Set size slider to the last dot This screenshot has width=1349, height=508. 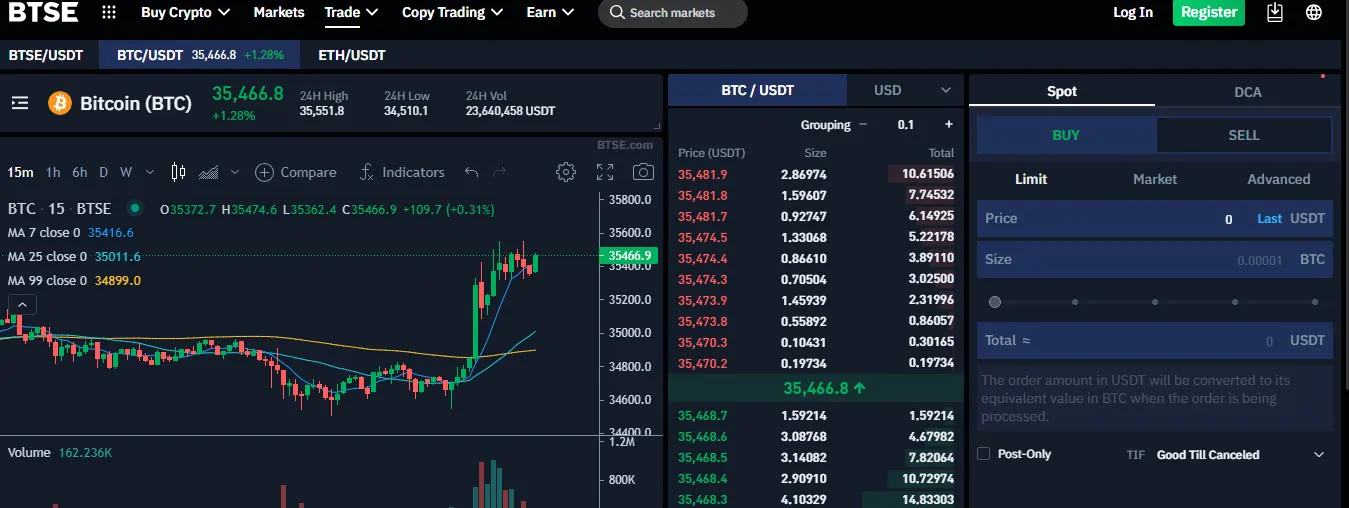[1315, 301]
